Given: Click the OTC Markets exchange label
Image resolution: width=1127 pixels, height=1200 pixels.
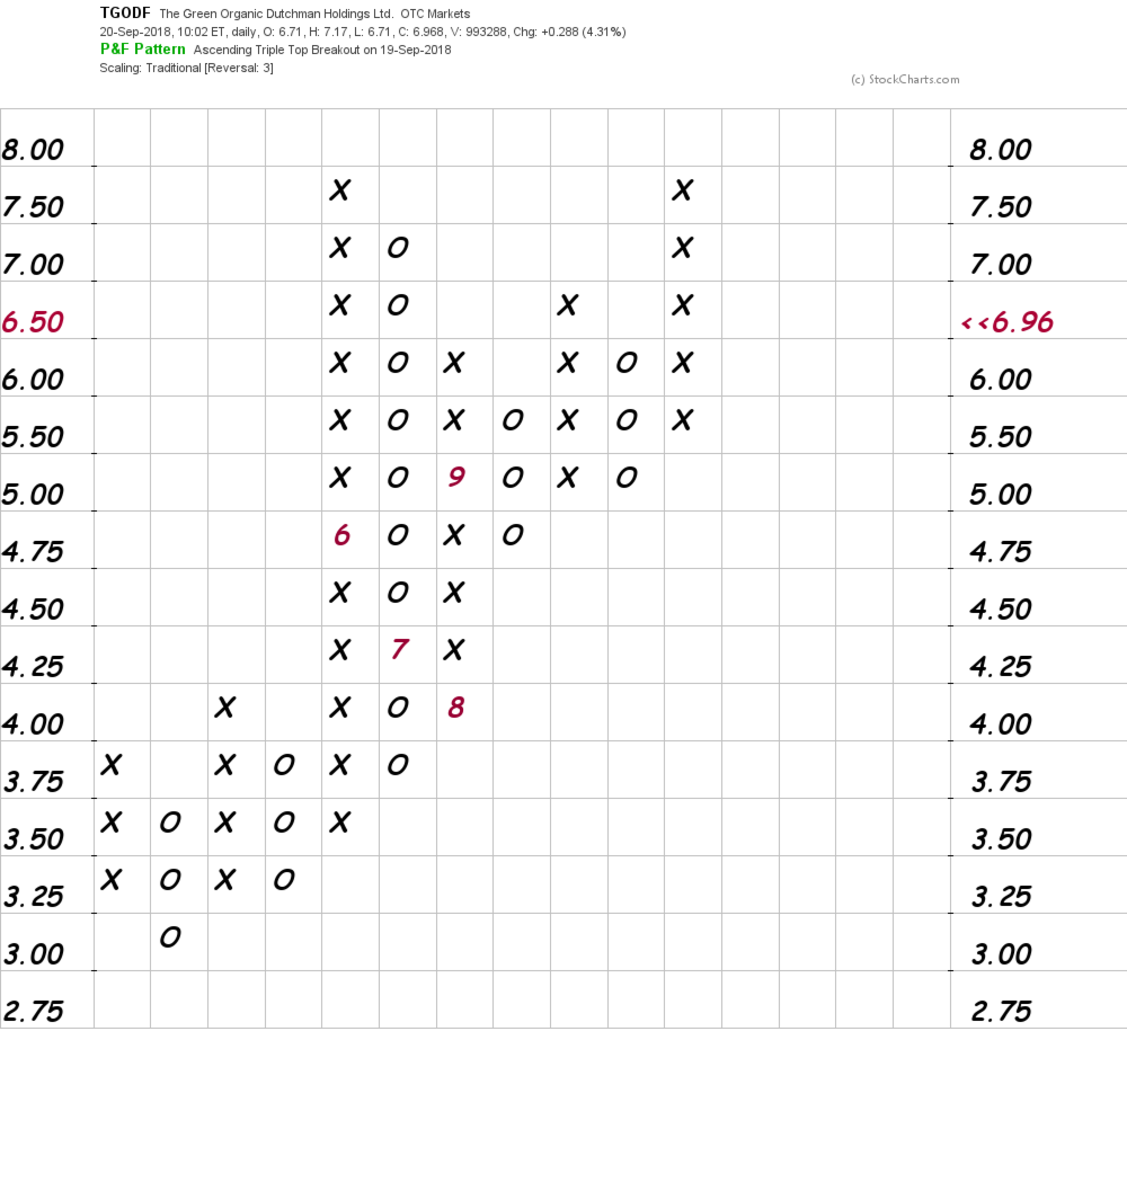Looking at the screenshot, I should tap(435, 14).
